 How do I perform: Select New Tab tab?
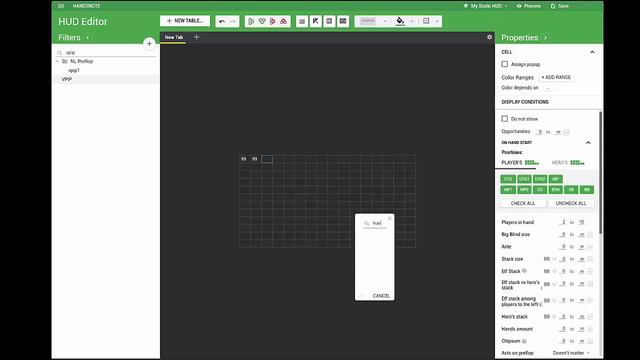(173, 37)
